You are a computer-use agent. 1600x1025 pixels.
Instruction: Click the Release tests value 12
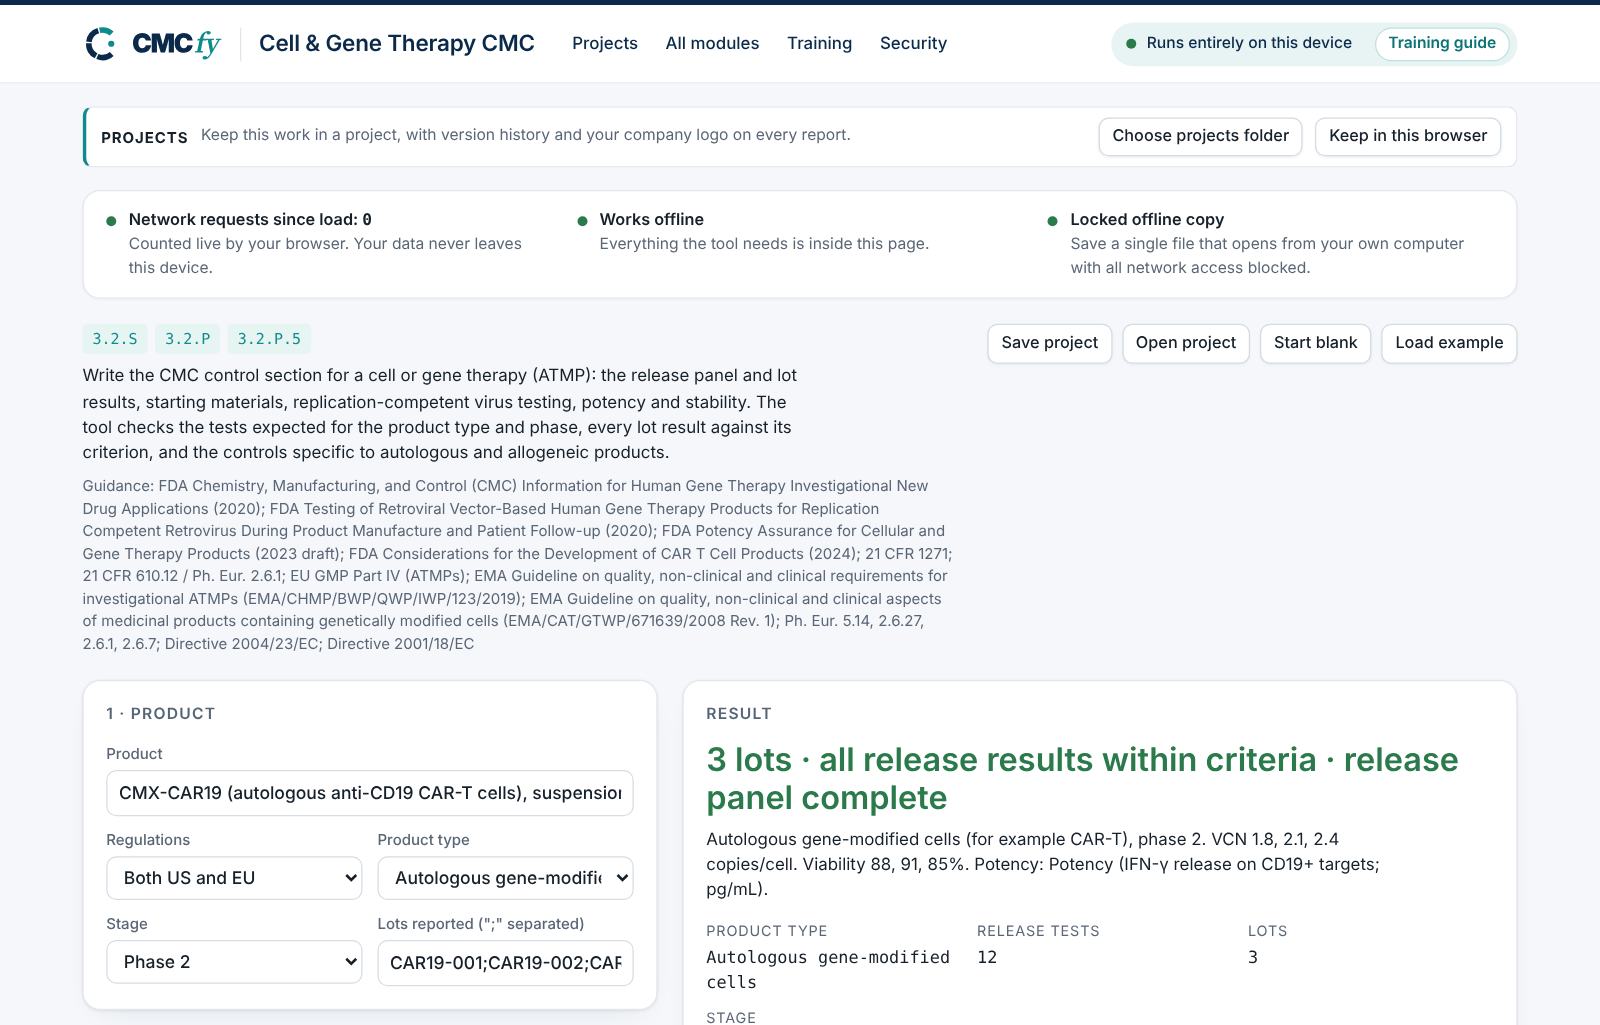[987, 957]
